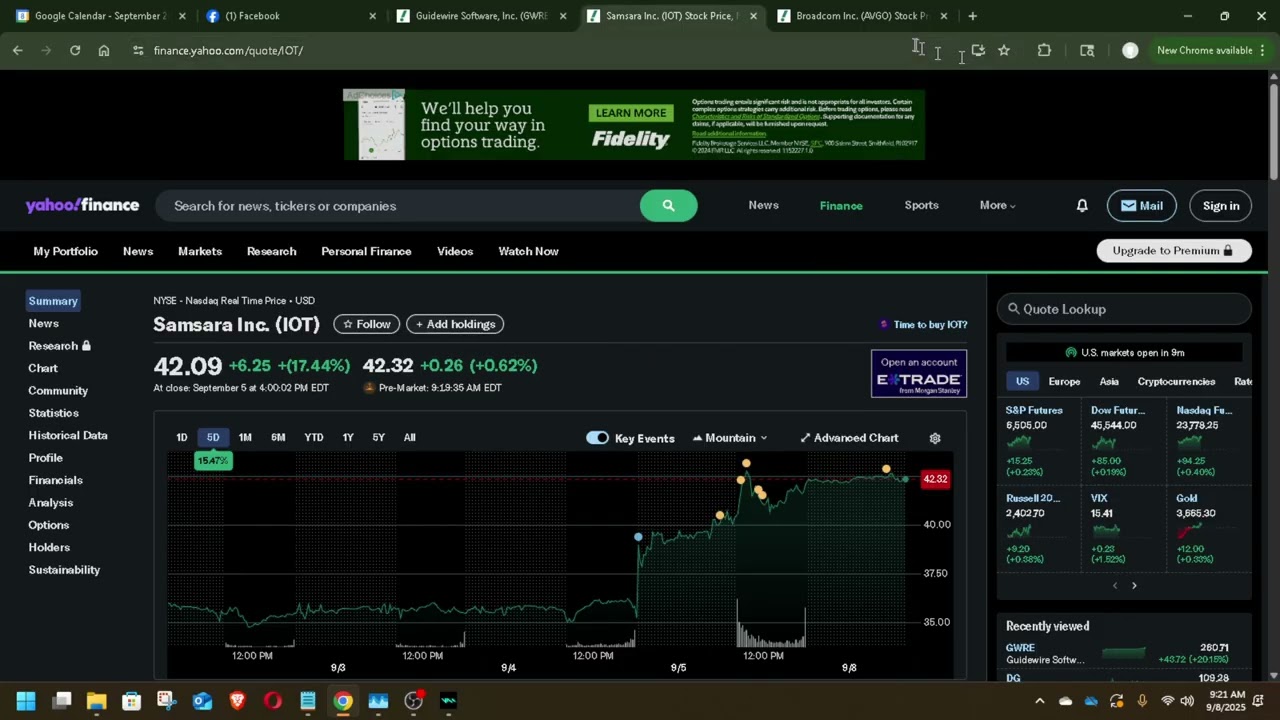This screenshot has height=720, width=1280.
Task: Open Outlook from the taskbar
Action: pos(202,701)
